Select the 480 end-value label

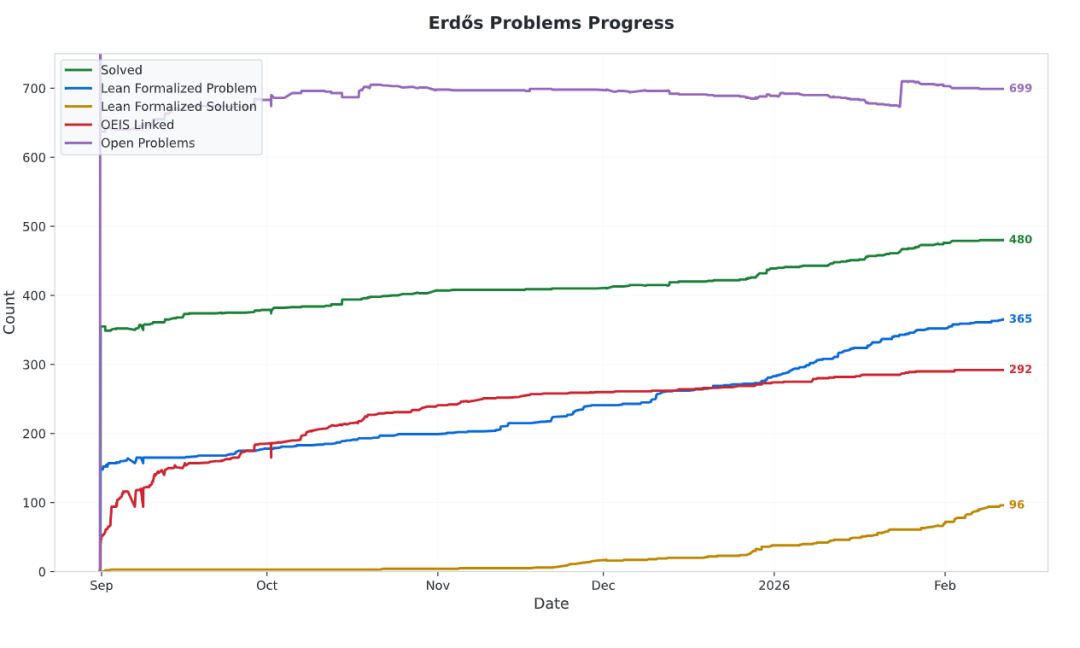tap(1020, 240)
